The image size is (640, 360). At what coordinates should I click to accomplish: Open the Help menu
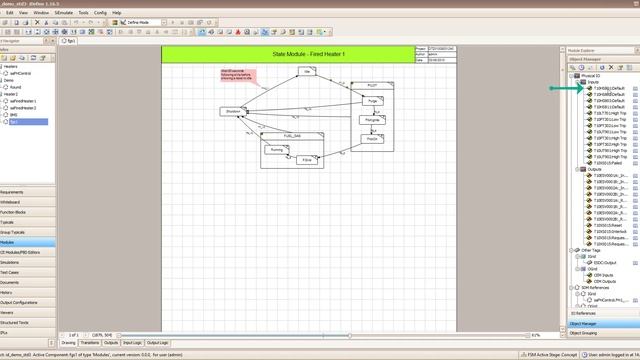click(116, 13)
